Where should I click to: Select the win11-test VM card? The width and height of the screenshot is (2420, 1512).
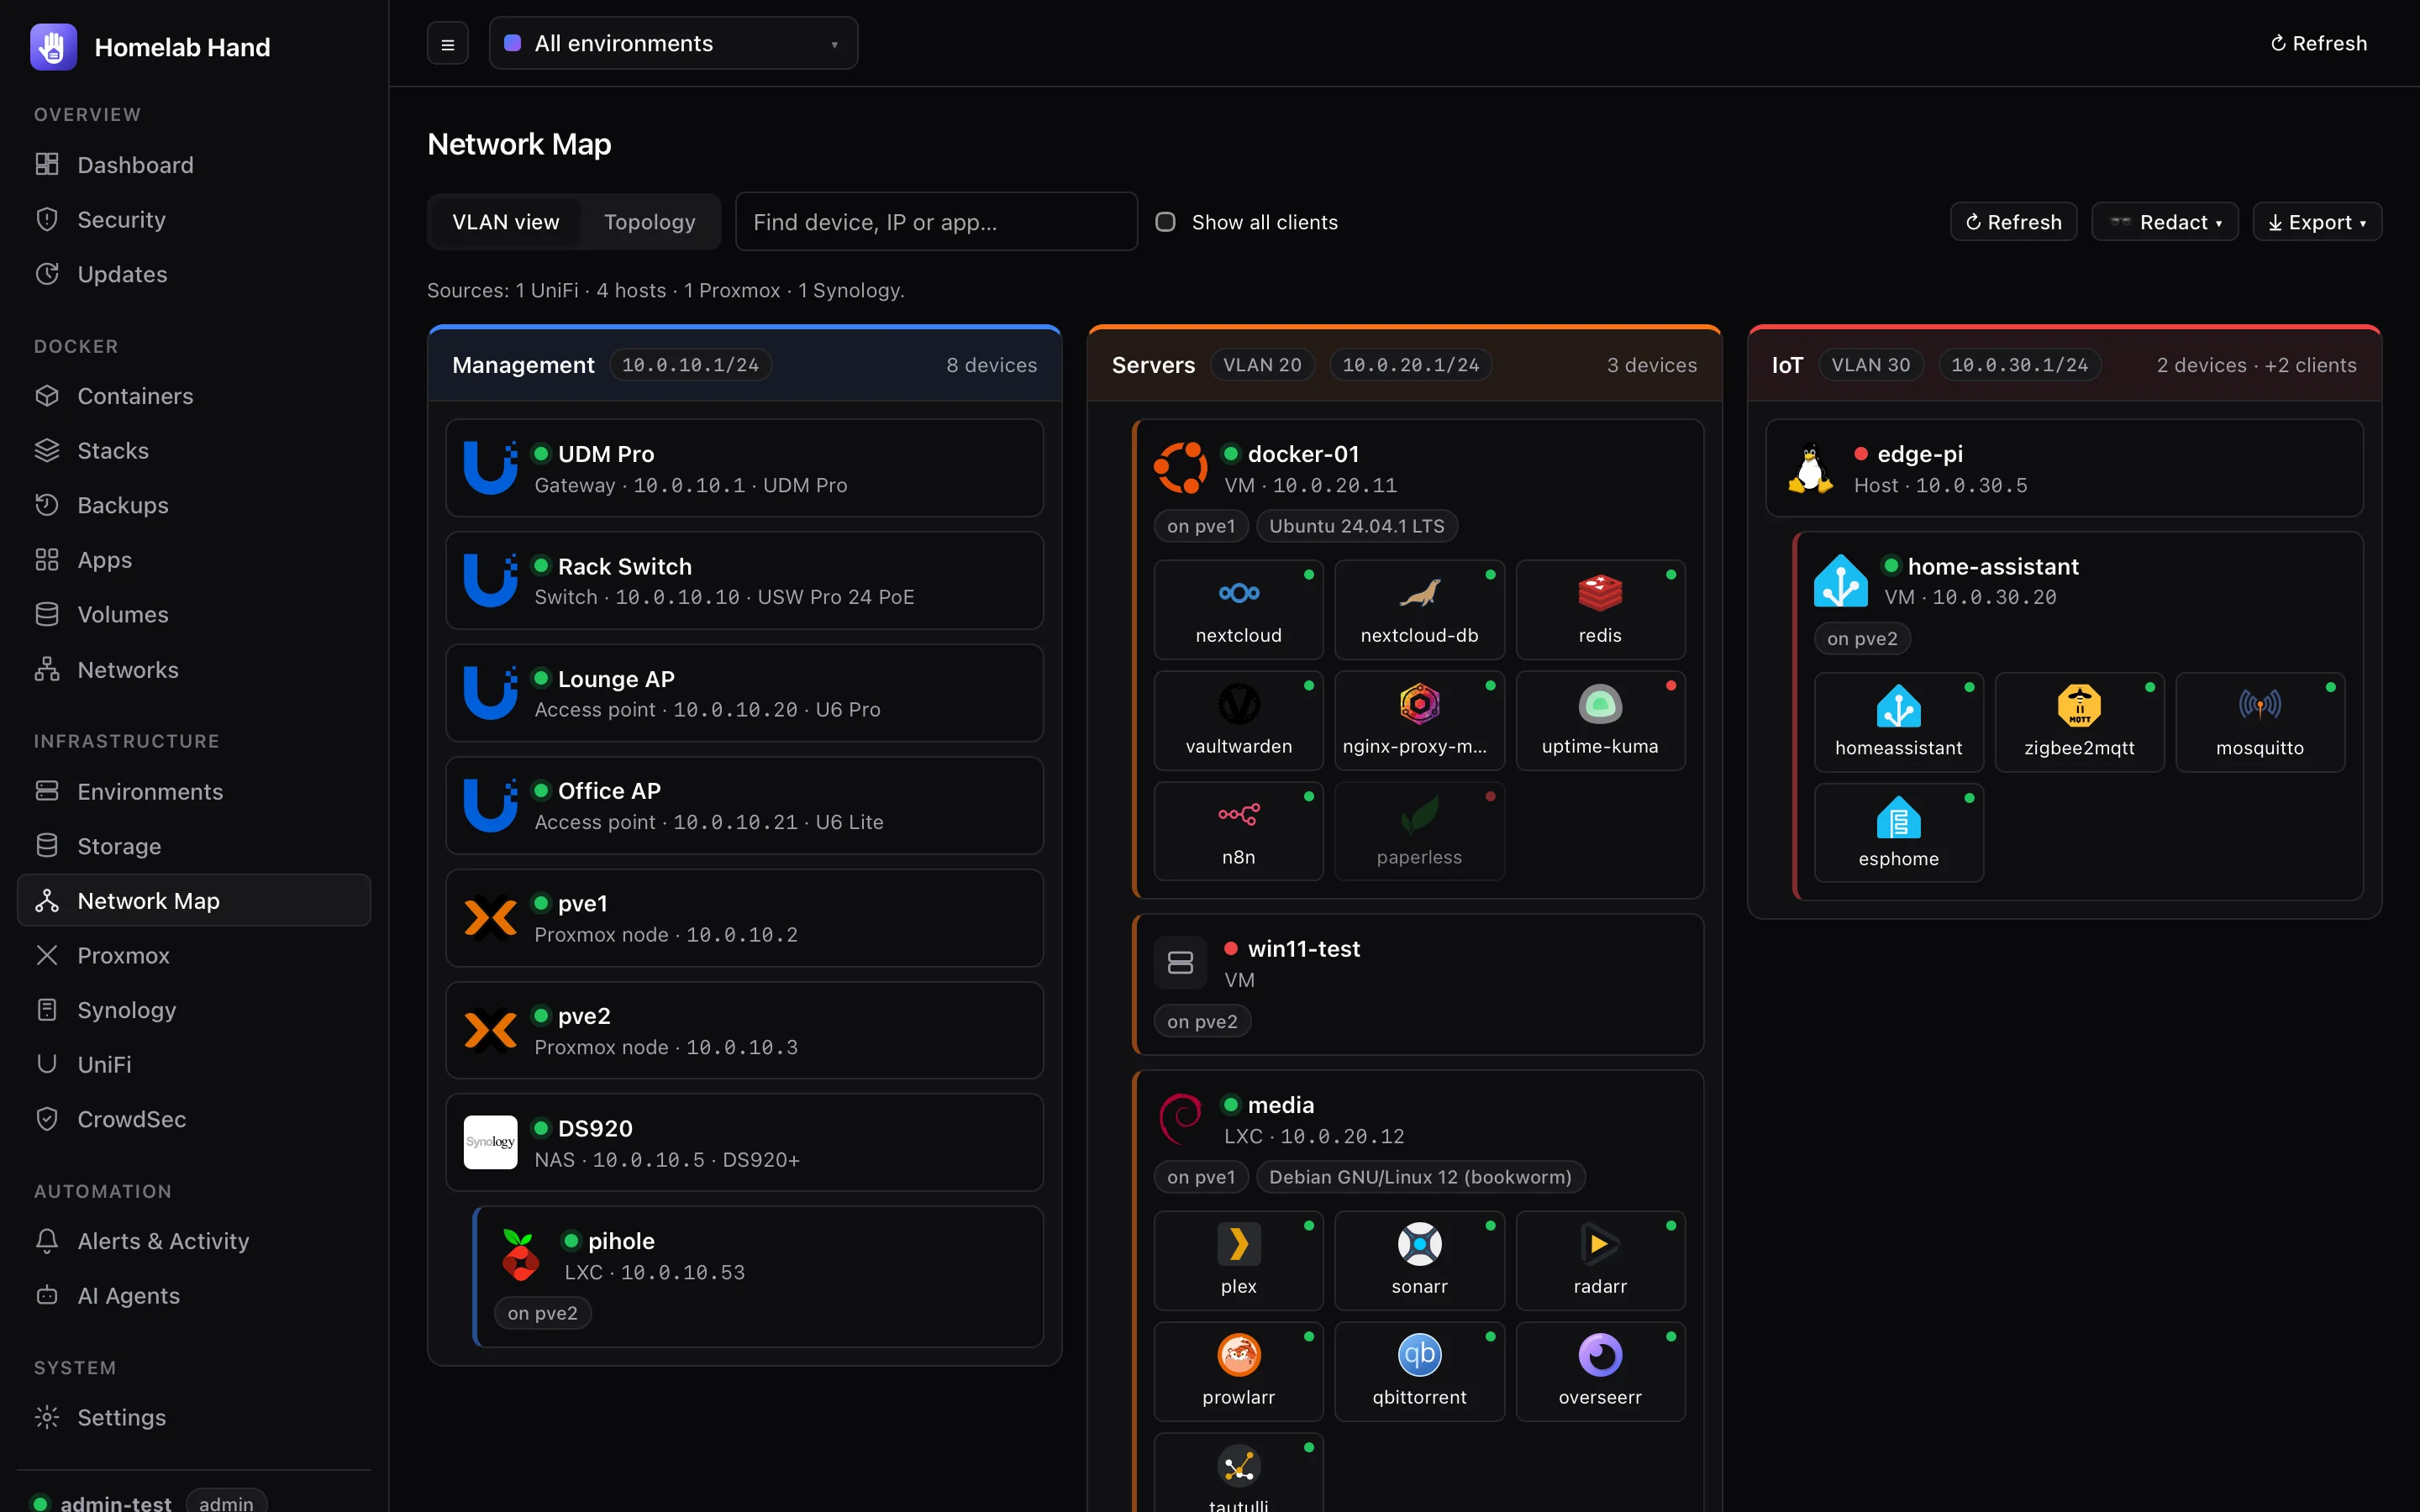pyautogui.click(x=1418, y=984)
